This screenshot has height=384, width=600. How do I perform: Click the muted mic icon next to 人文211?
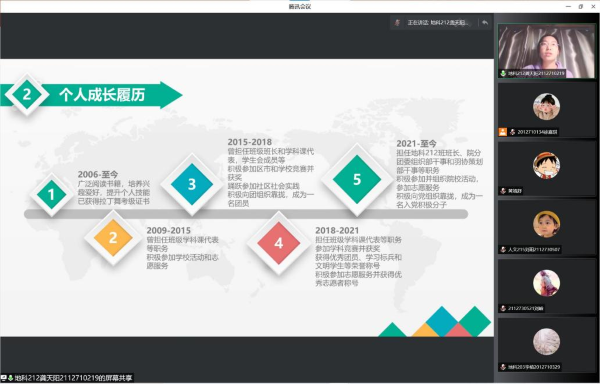pos(503,250)
